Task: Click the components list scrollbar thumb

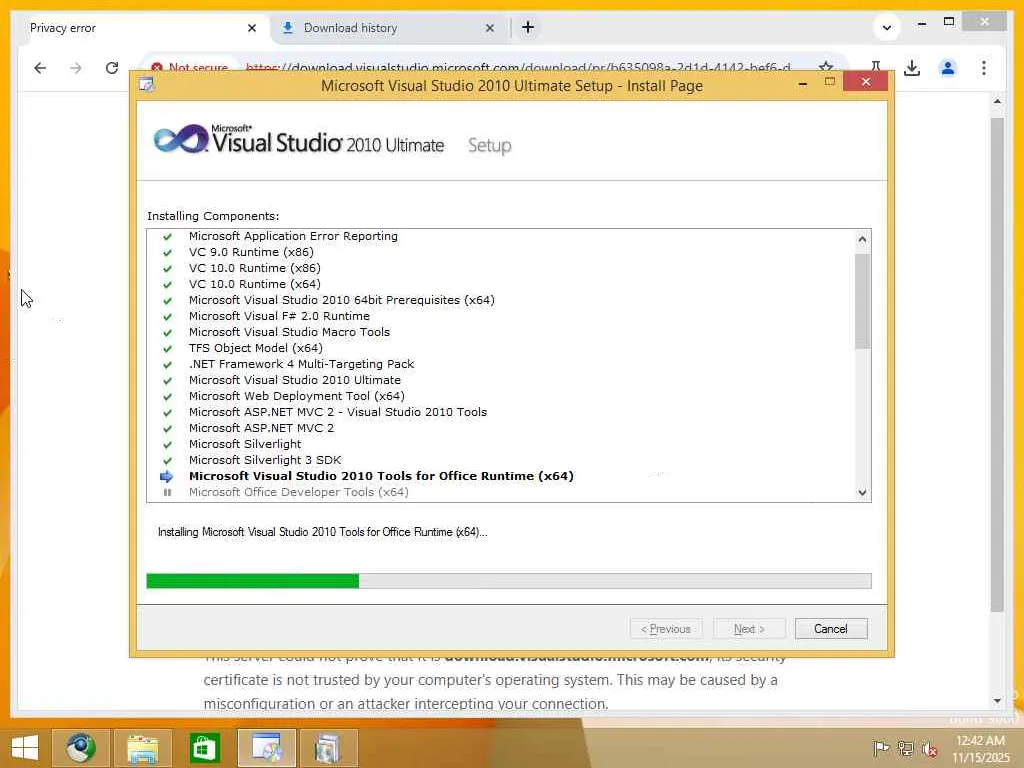Action: 862,302
